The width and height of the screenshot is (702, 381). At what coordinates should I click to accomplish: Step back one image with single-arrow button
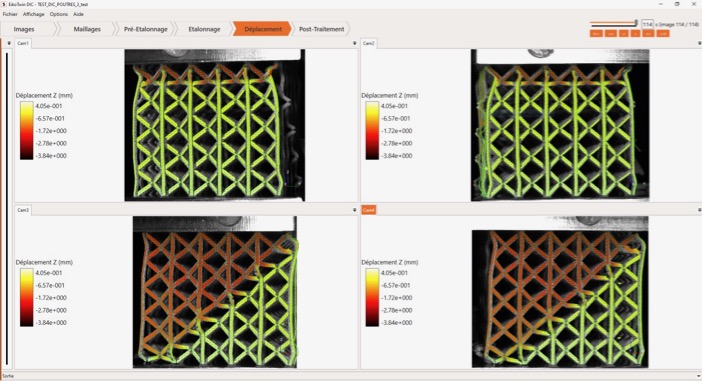click(x=624, y=34)
